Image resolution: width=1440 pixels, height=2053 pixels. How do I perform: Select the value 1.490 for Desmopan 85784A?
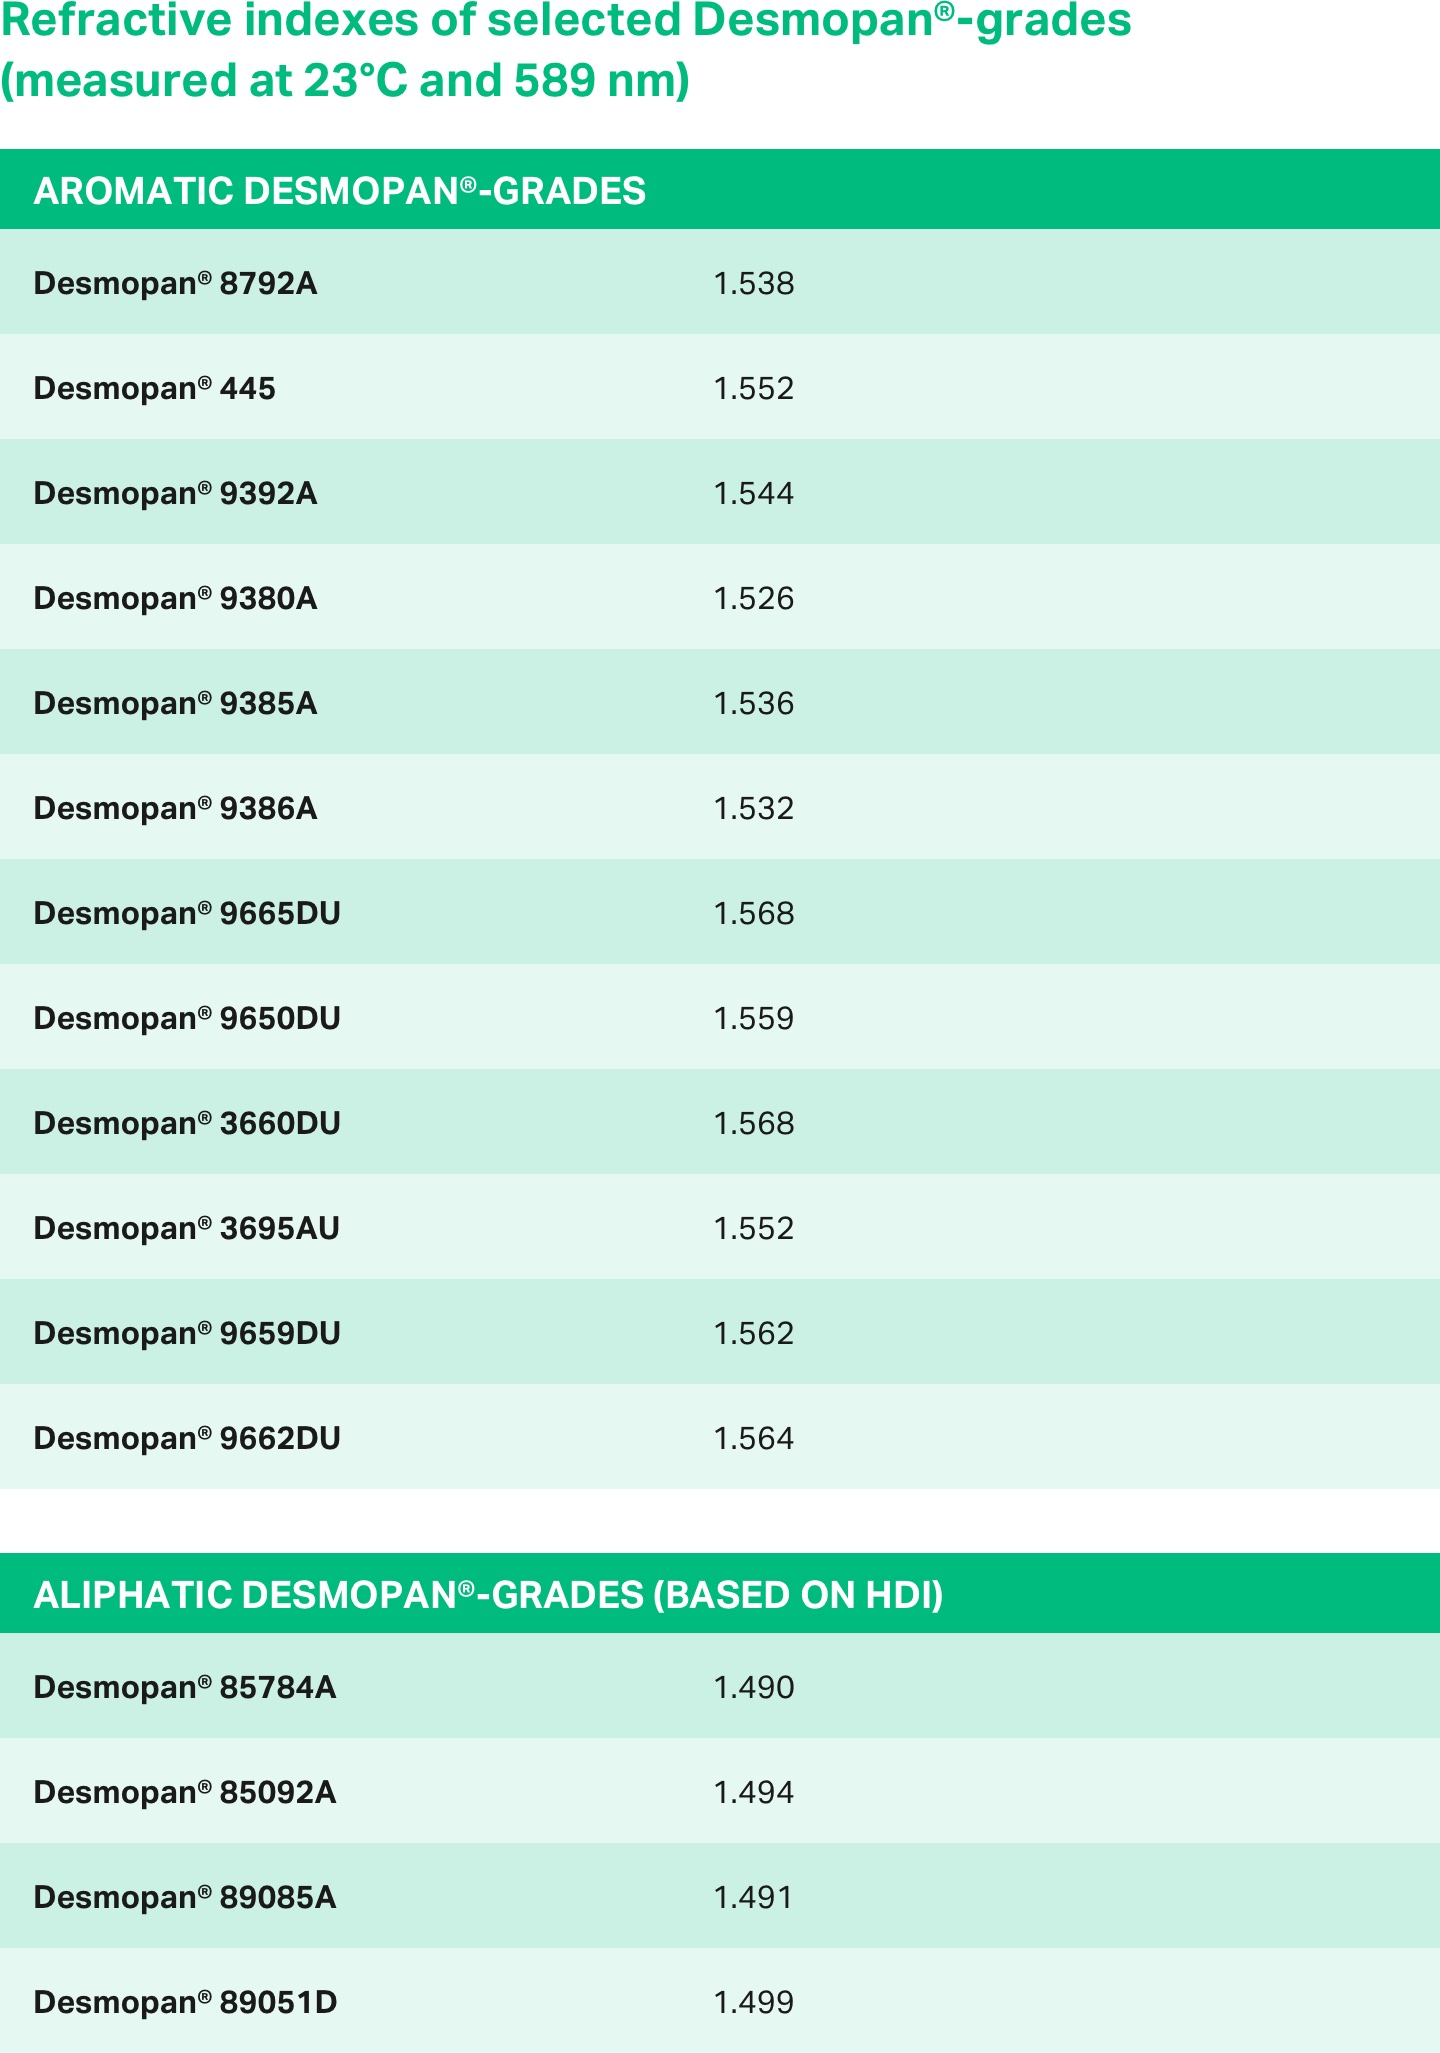[754, 1688]
